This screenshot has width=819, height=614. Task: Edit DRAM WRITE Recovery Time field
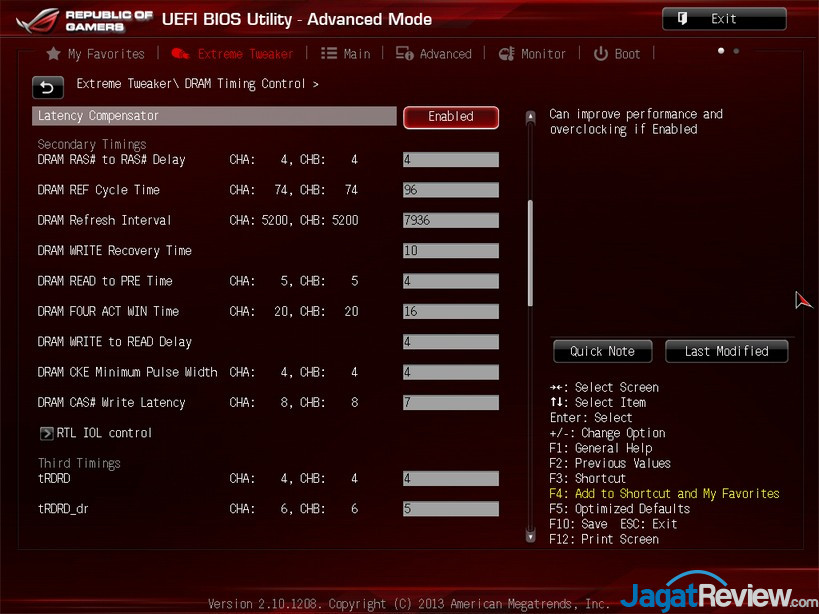pyautogui.click(x=451, y=251)
